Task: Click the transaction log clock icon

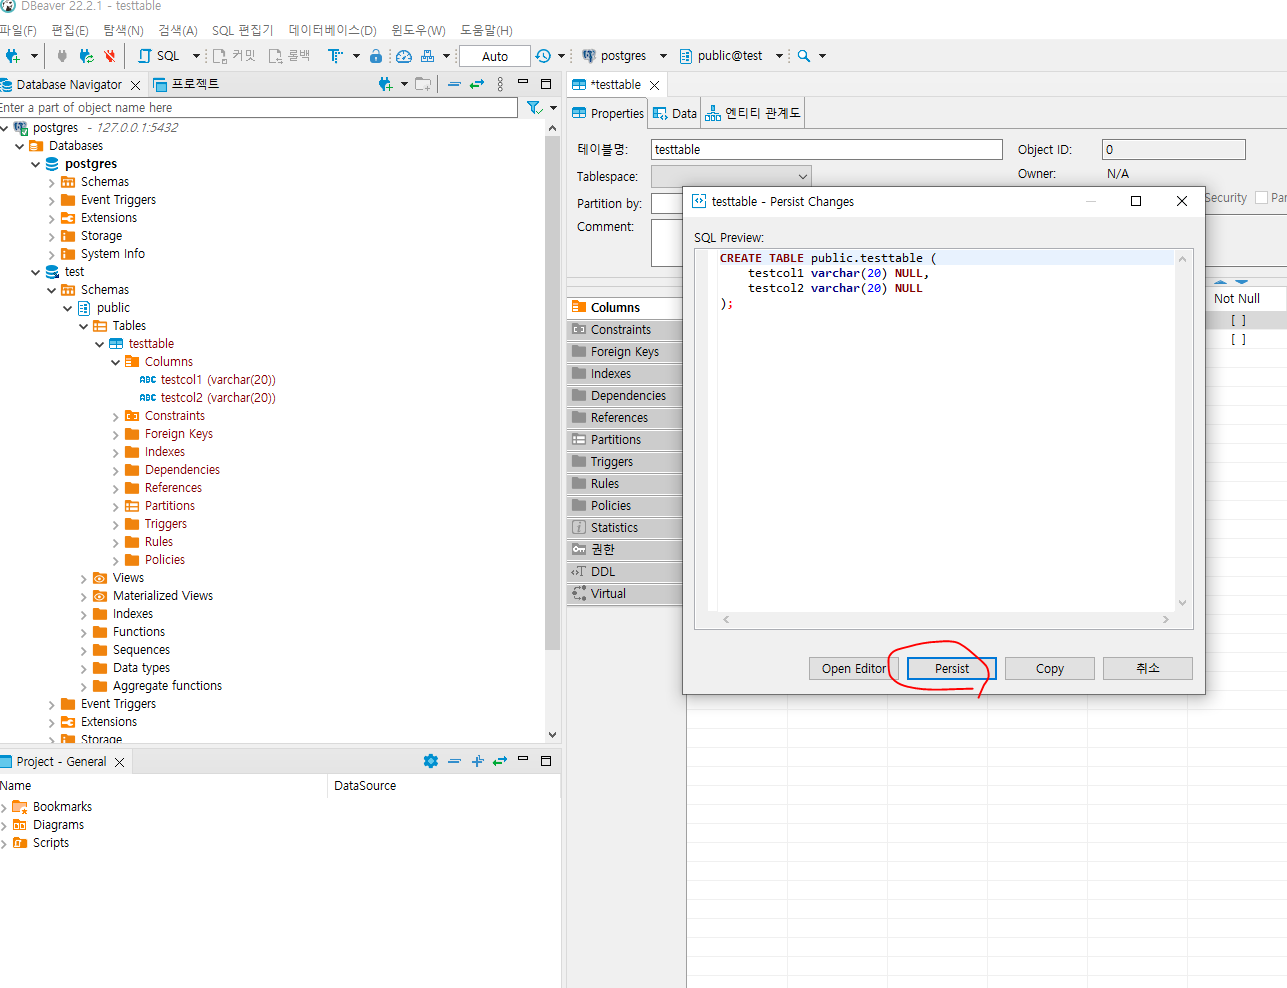Action: 543,56
